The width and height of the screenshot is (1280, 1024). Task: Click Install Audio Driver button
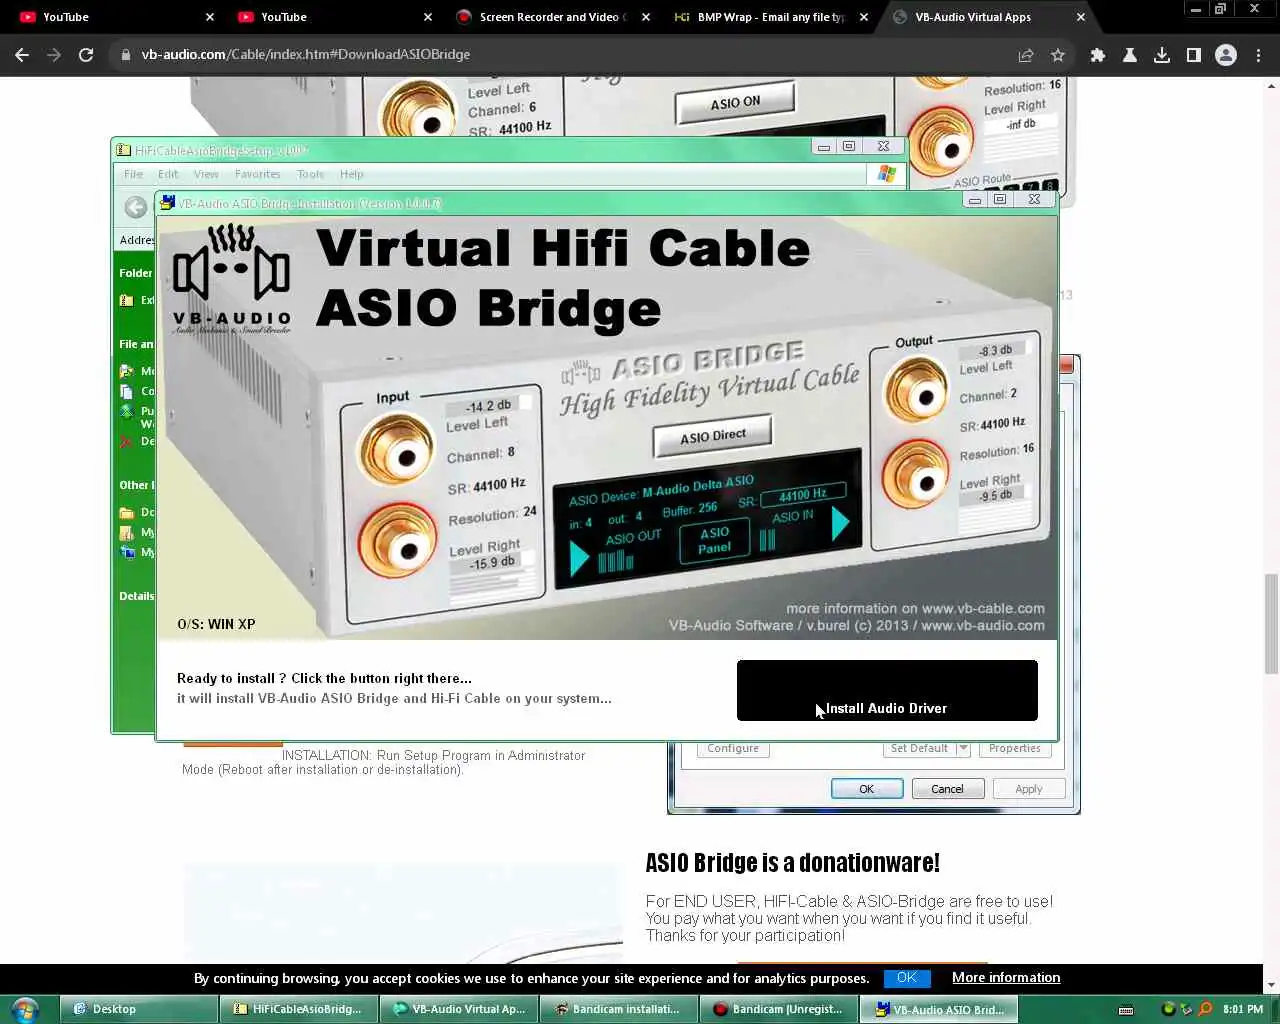point(887,690)
